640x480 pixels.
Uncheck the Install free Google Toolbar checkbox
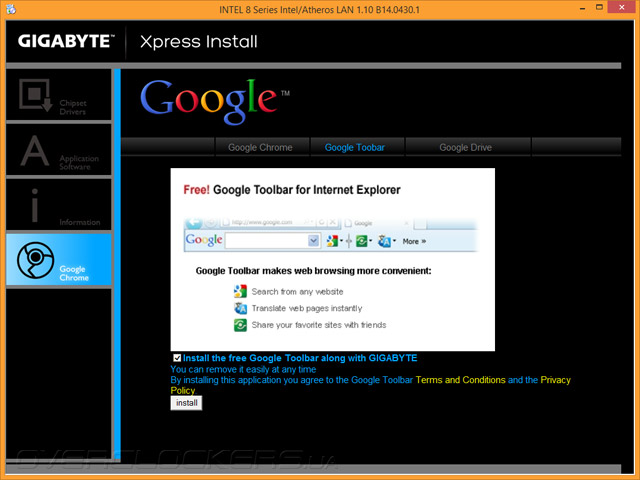tap(177, 358)
